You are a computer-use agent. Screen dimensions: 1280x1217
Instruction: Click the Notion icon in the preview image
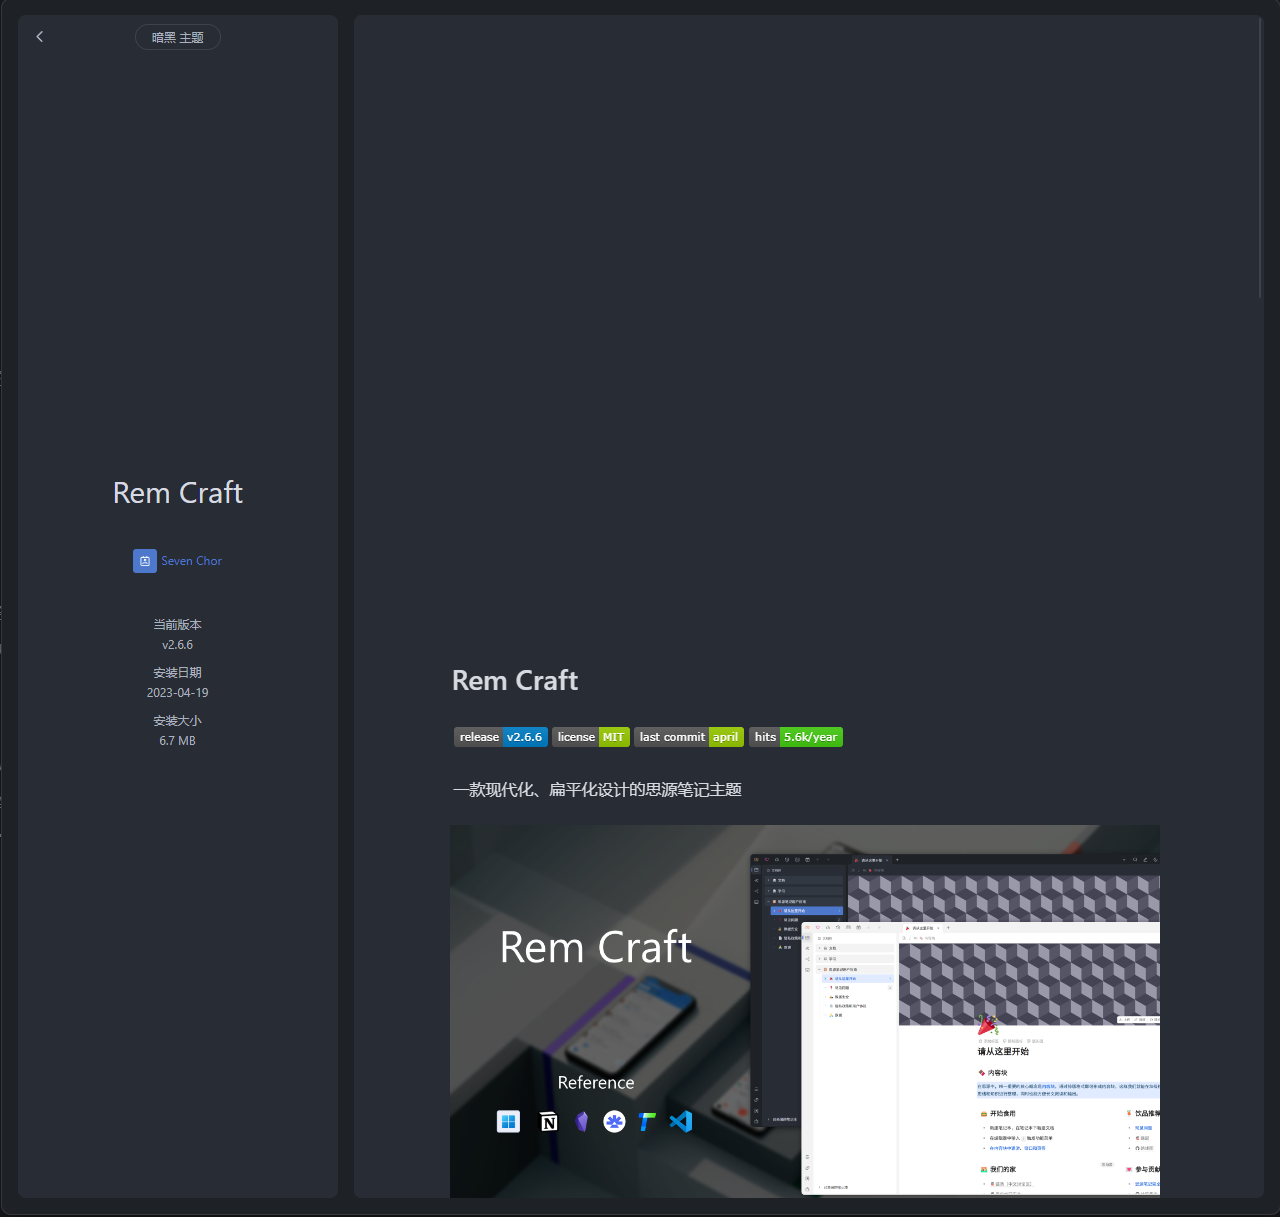click(x=548, y=1121)
